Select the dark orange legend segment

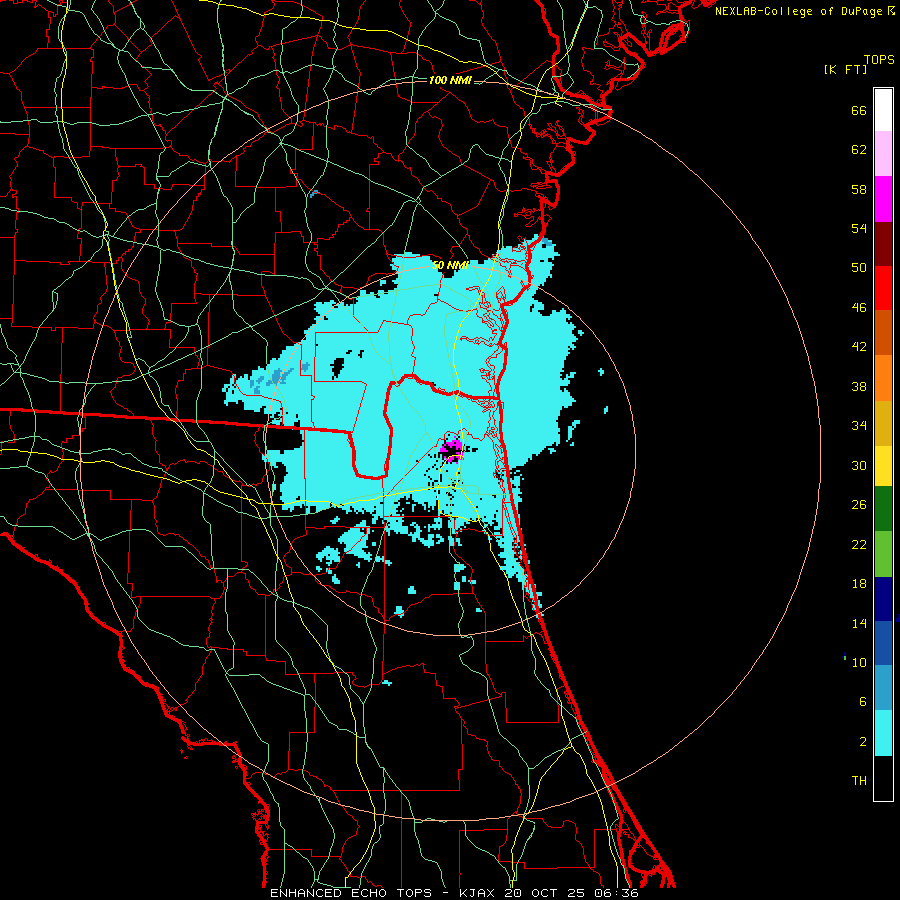pos(883,332)
